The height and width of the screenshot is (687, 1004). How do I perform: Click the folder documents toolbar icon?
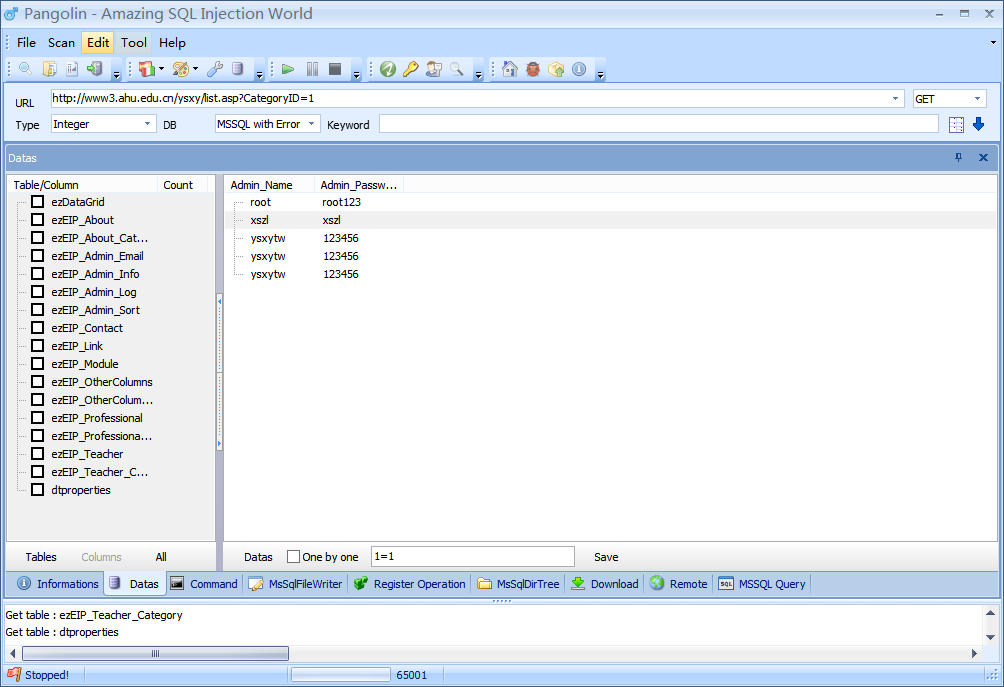49,69
